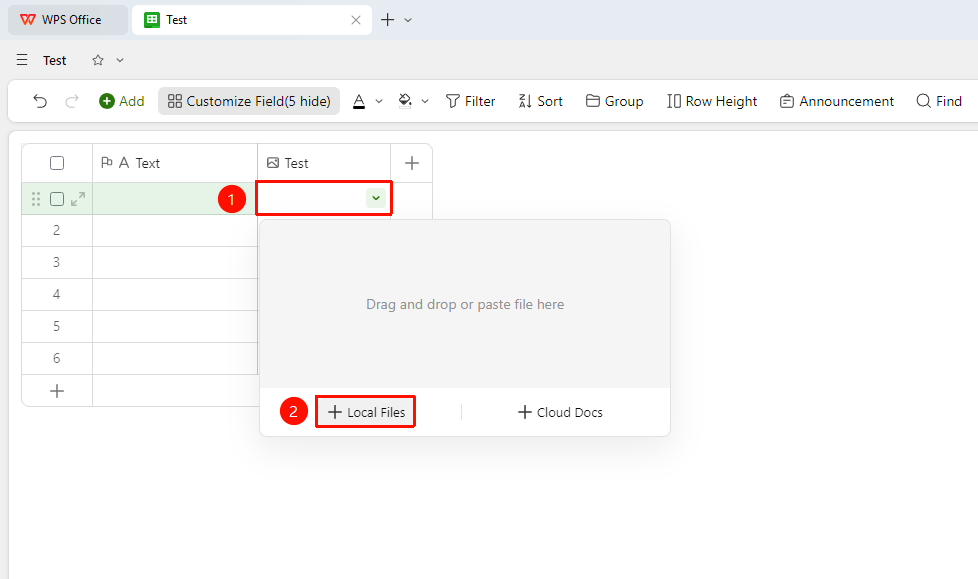This screenshot has width=978, height=579.
Task: Click the Undo arrow icon
Action: pos(40,101)
